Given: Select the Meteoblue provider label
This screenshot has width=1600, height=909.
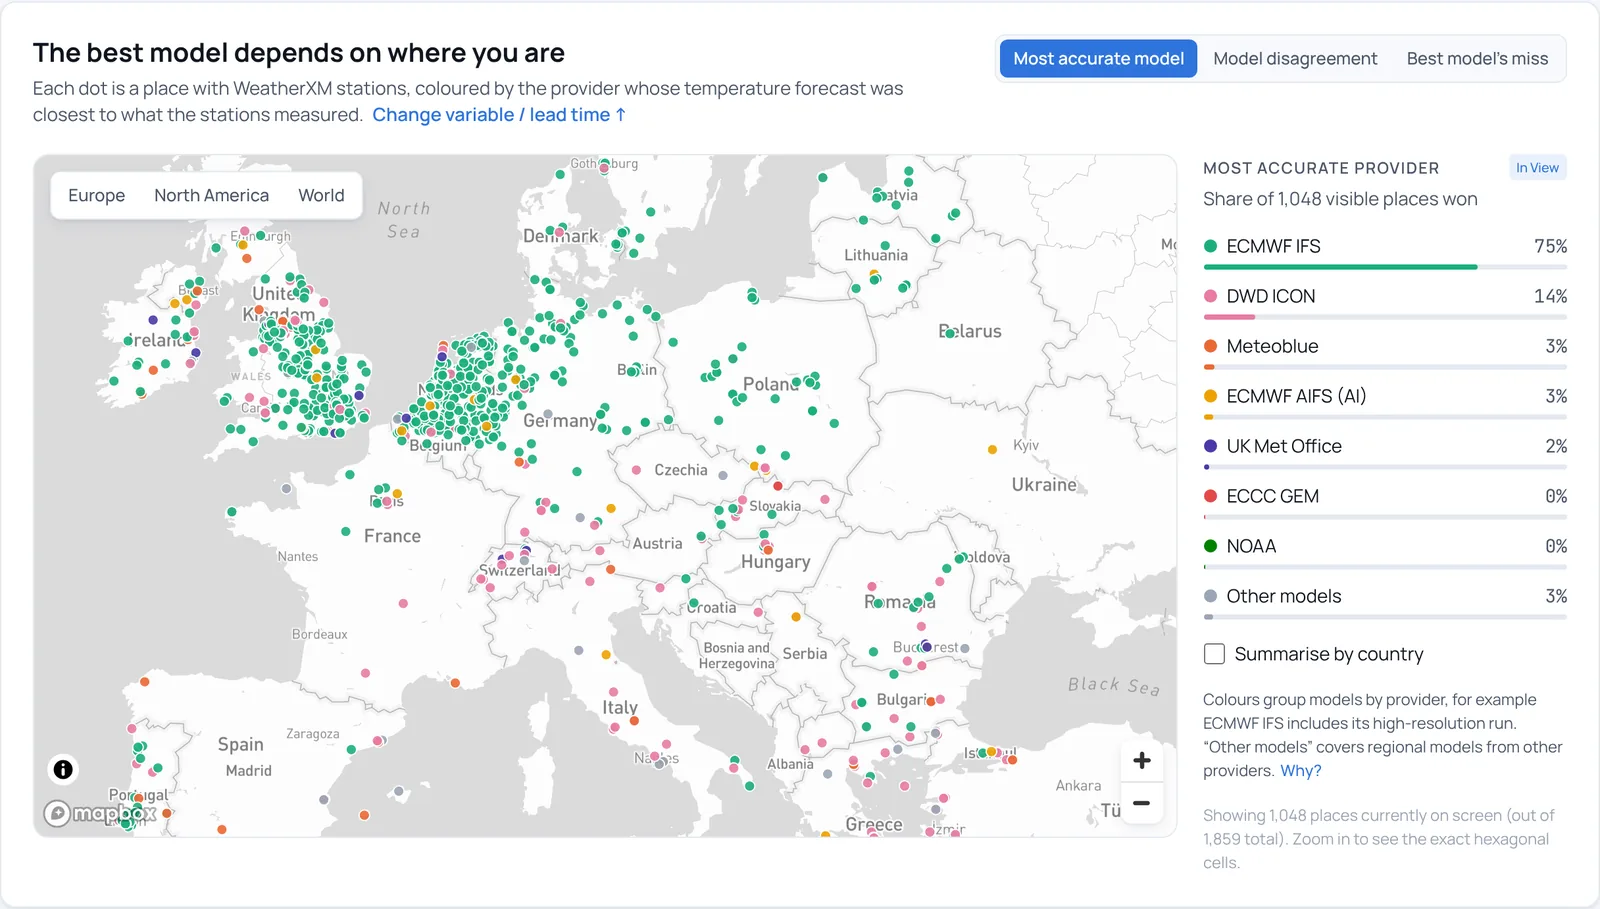Looking at the screenshot, I should (1272, 346).
